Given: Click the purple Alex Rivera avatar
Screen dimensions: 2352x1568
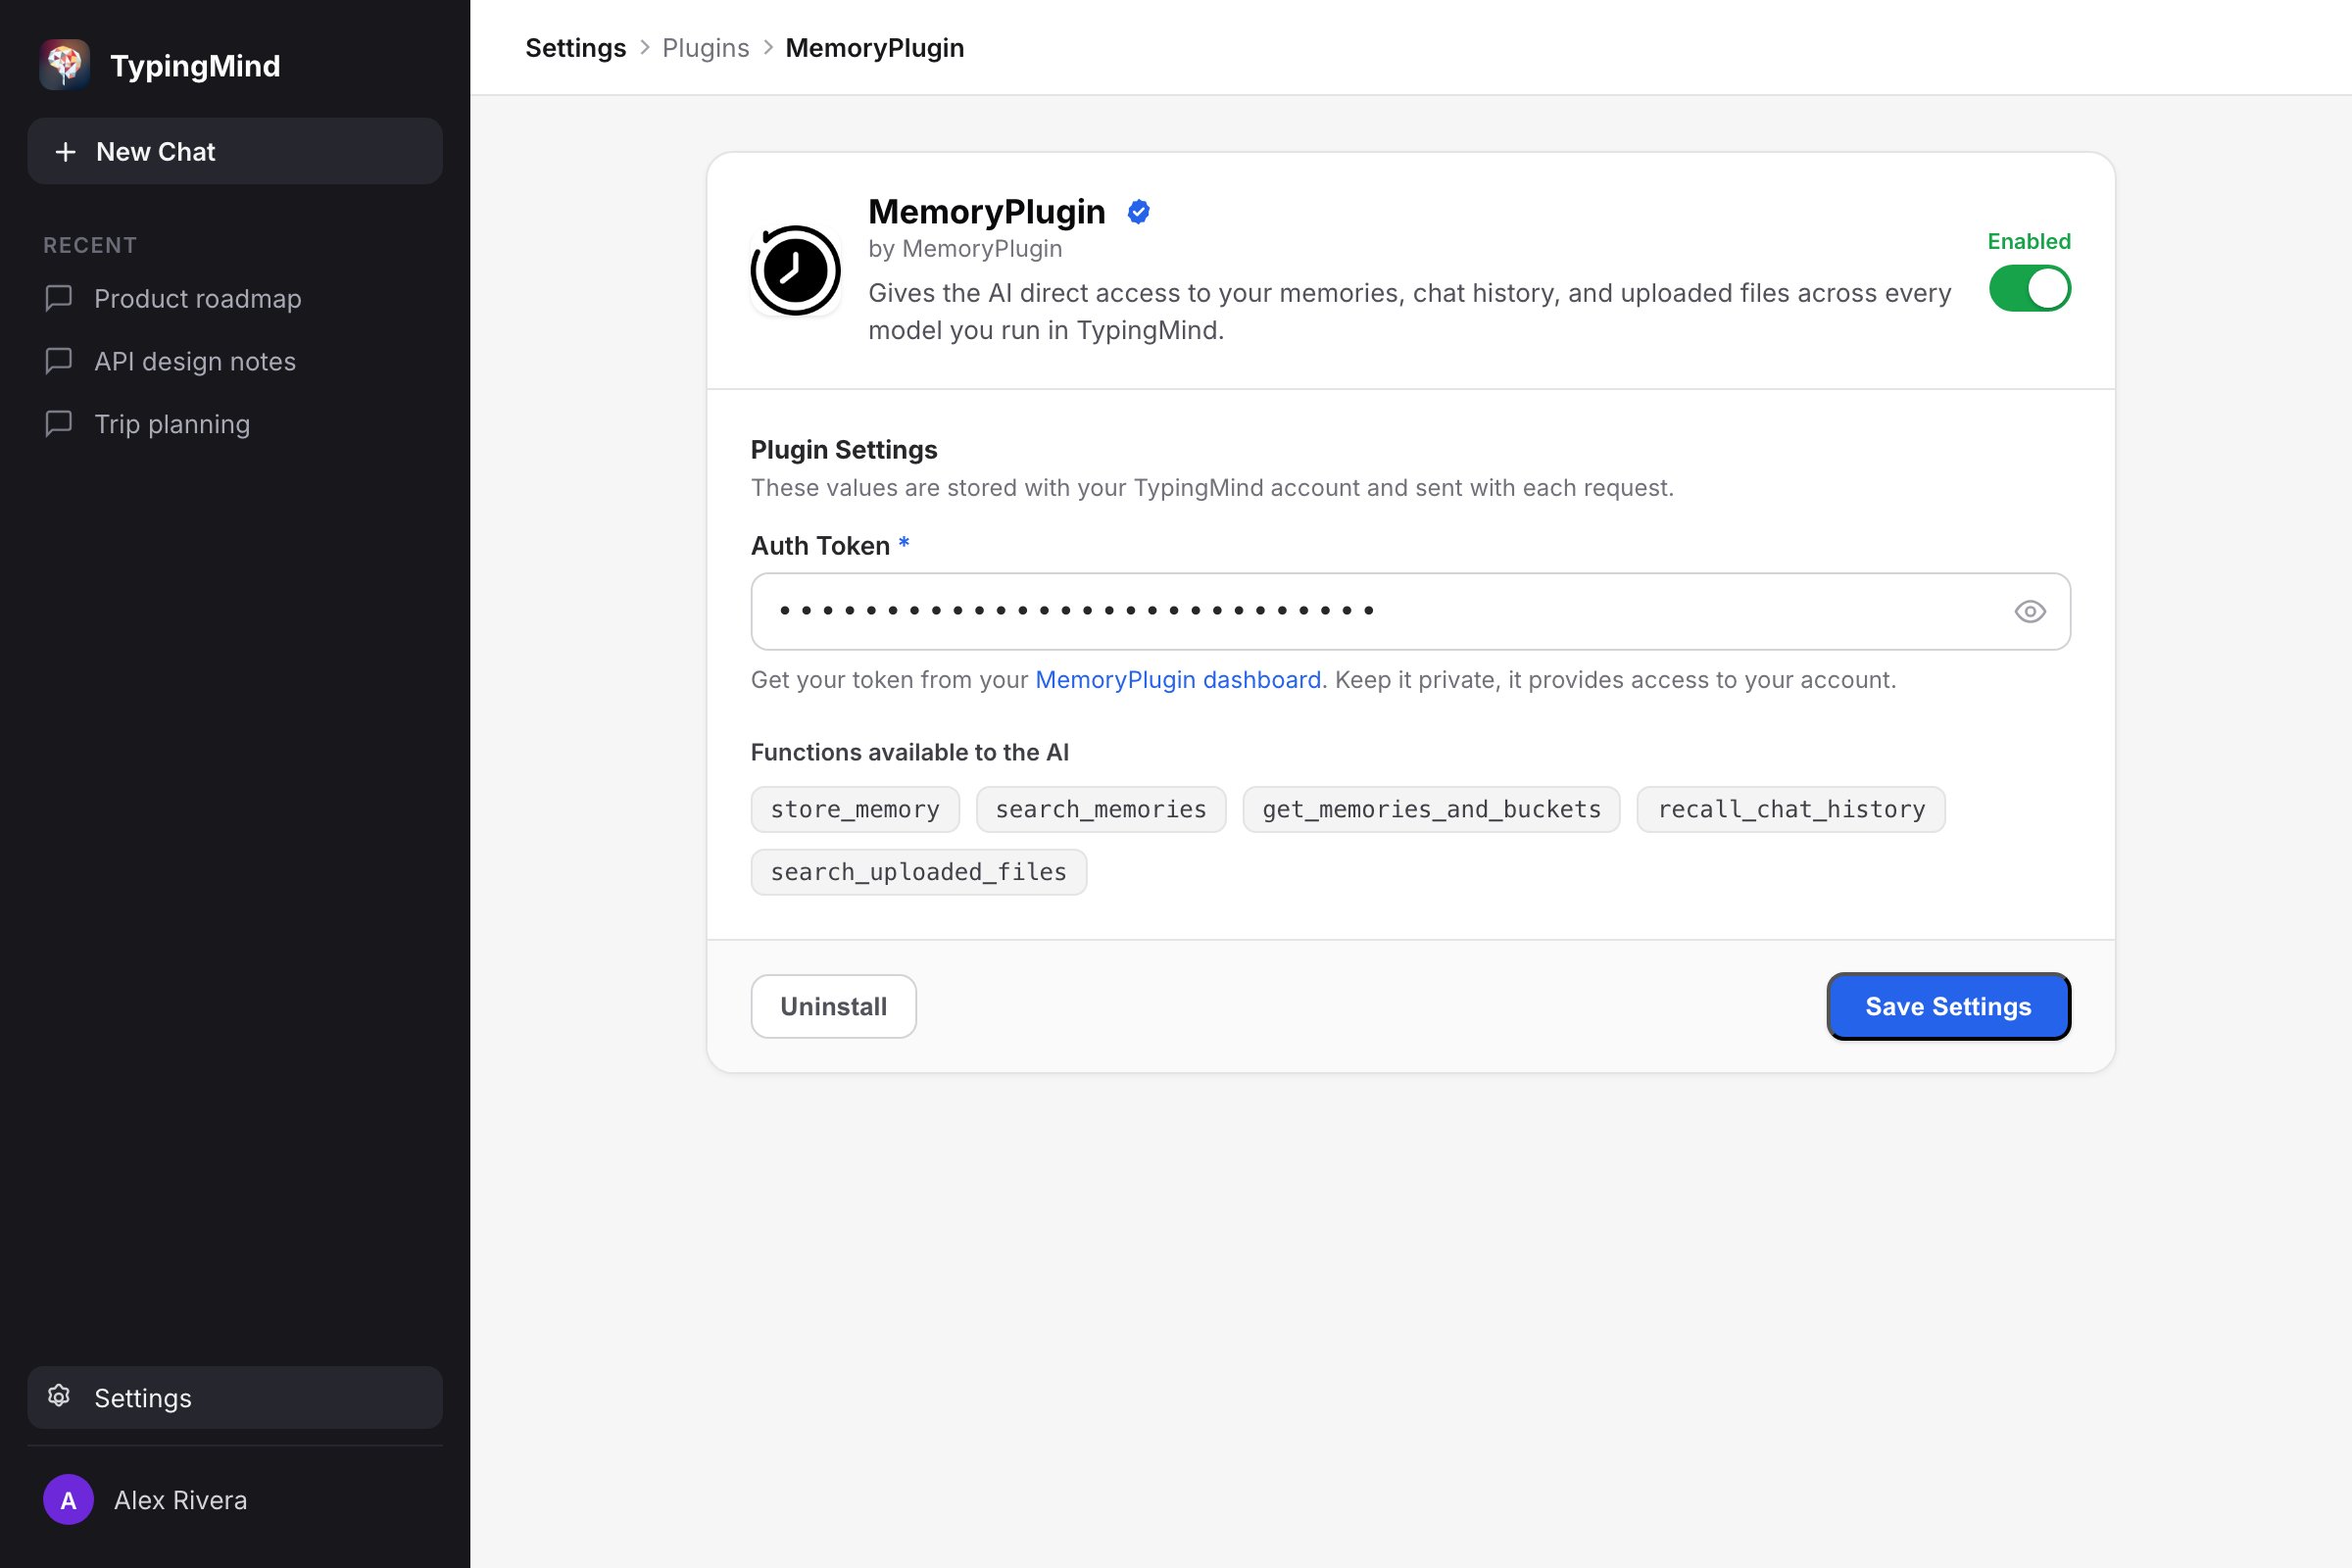Looking at the screenshot, I should (x=68, y=1499).
